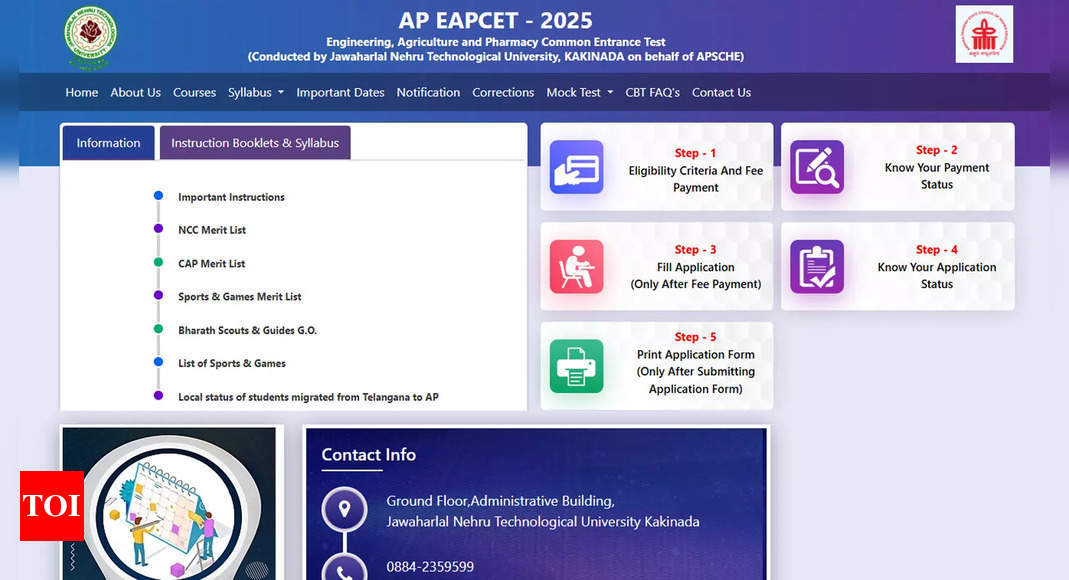Open the Notification page
Screen dimensions: 1069x580
pyautogui.click(x=428, y=93)
